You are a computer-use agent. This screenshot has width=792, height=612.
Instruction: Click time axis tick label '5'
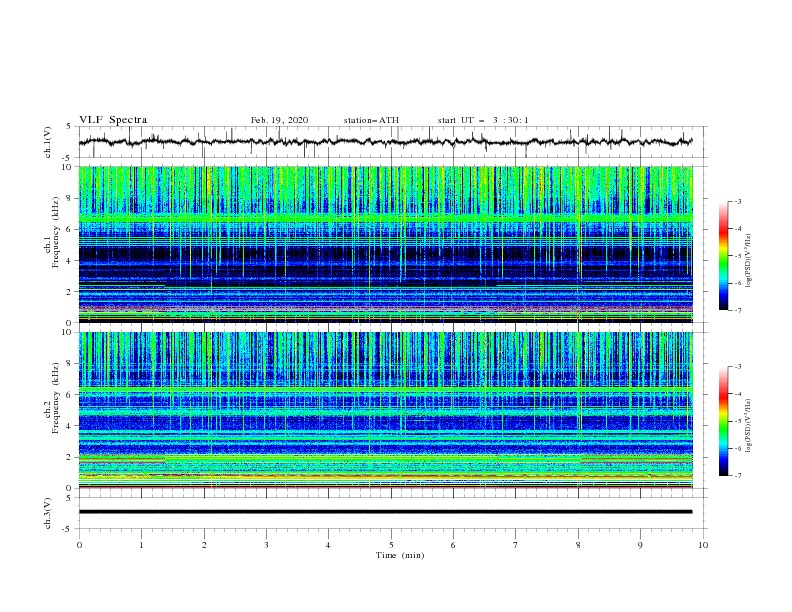(391, 545)
